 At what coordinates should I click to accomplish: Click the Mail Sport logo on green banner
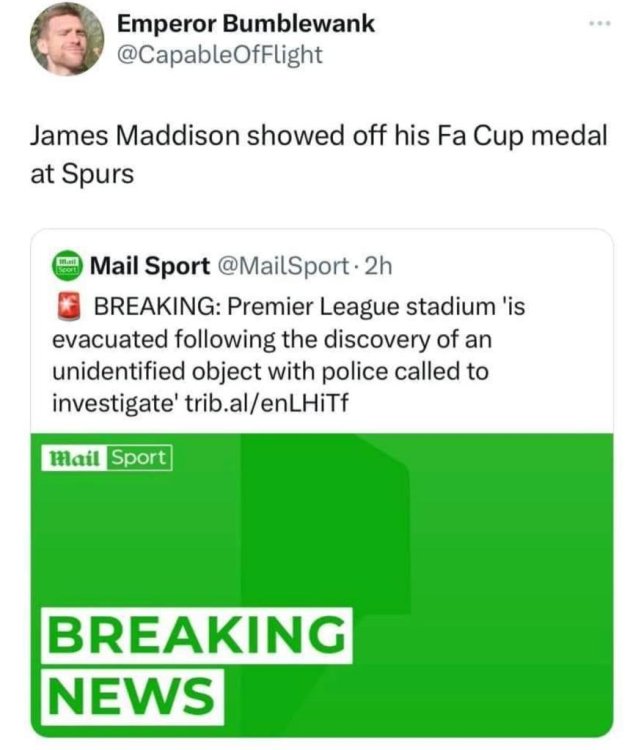pyautogui.click(x=107, y=458)
